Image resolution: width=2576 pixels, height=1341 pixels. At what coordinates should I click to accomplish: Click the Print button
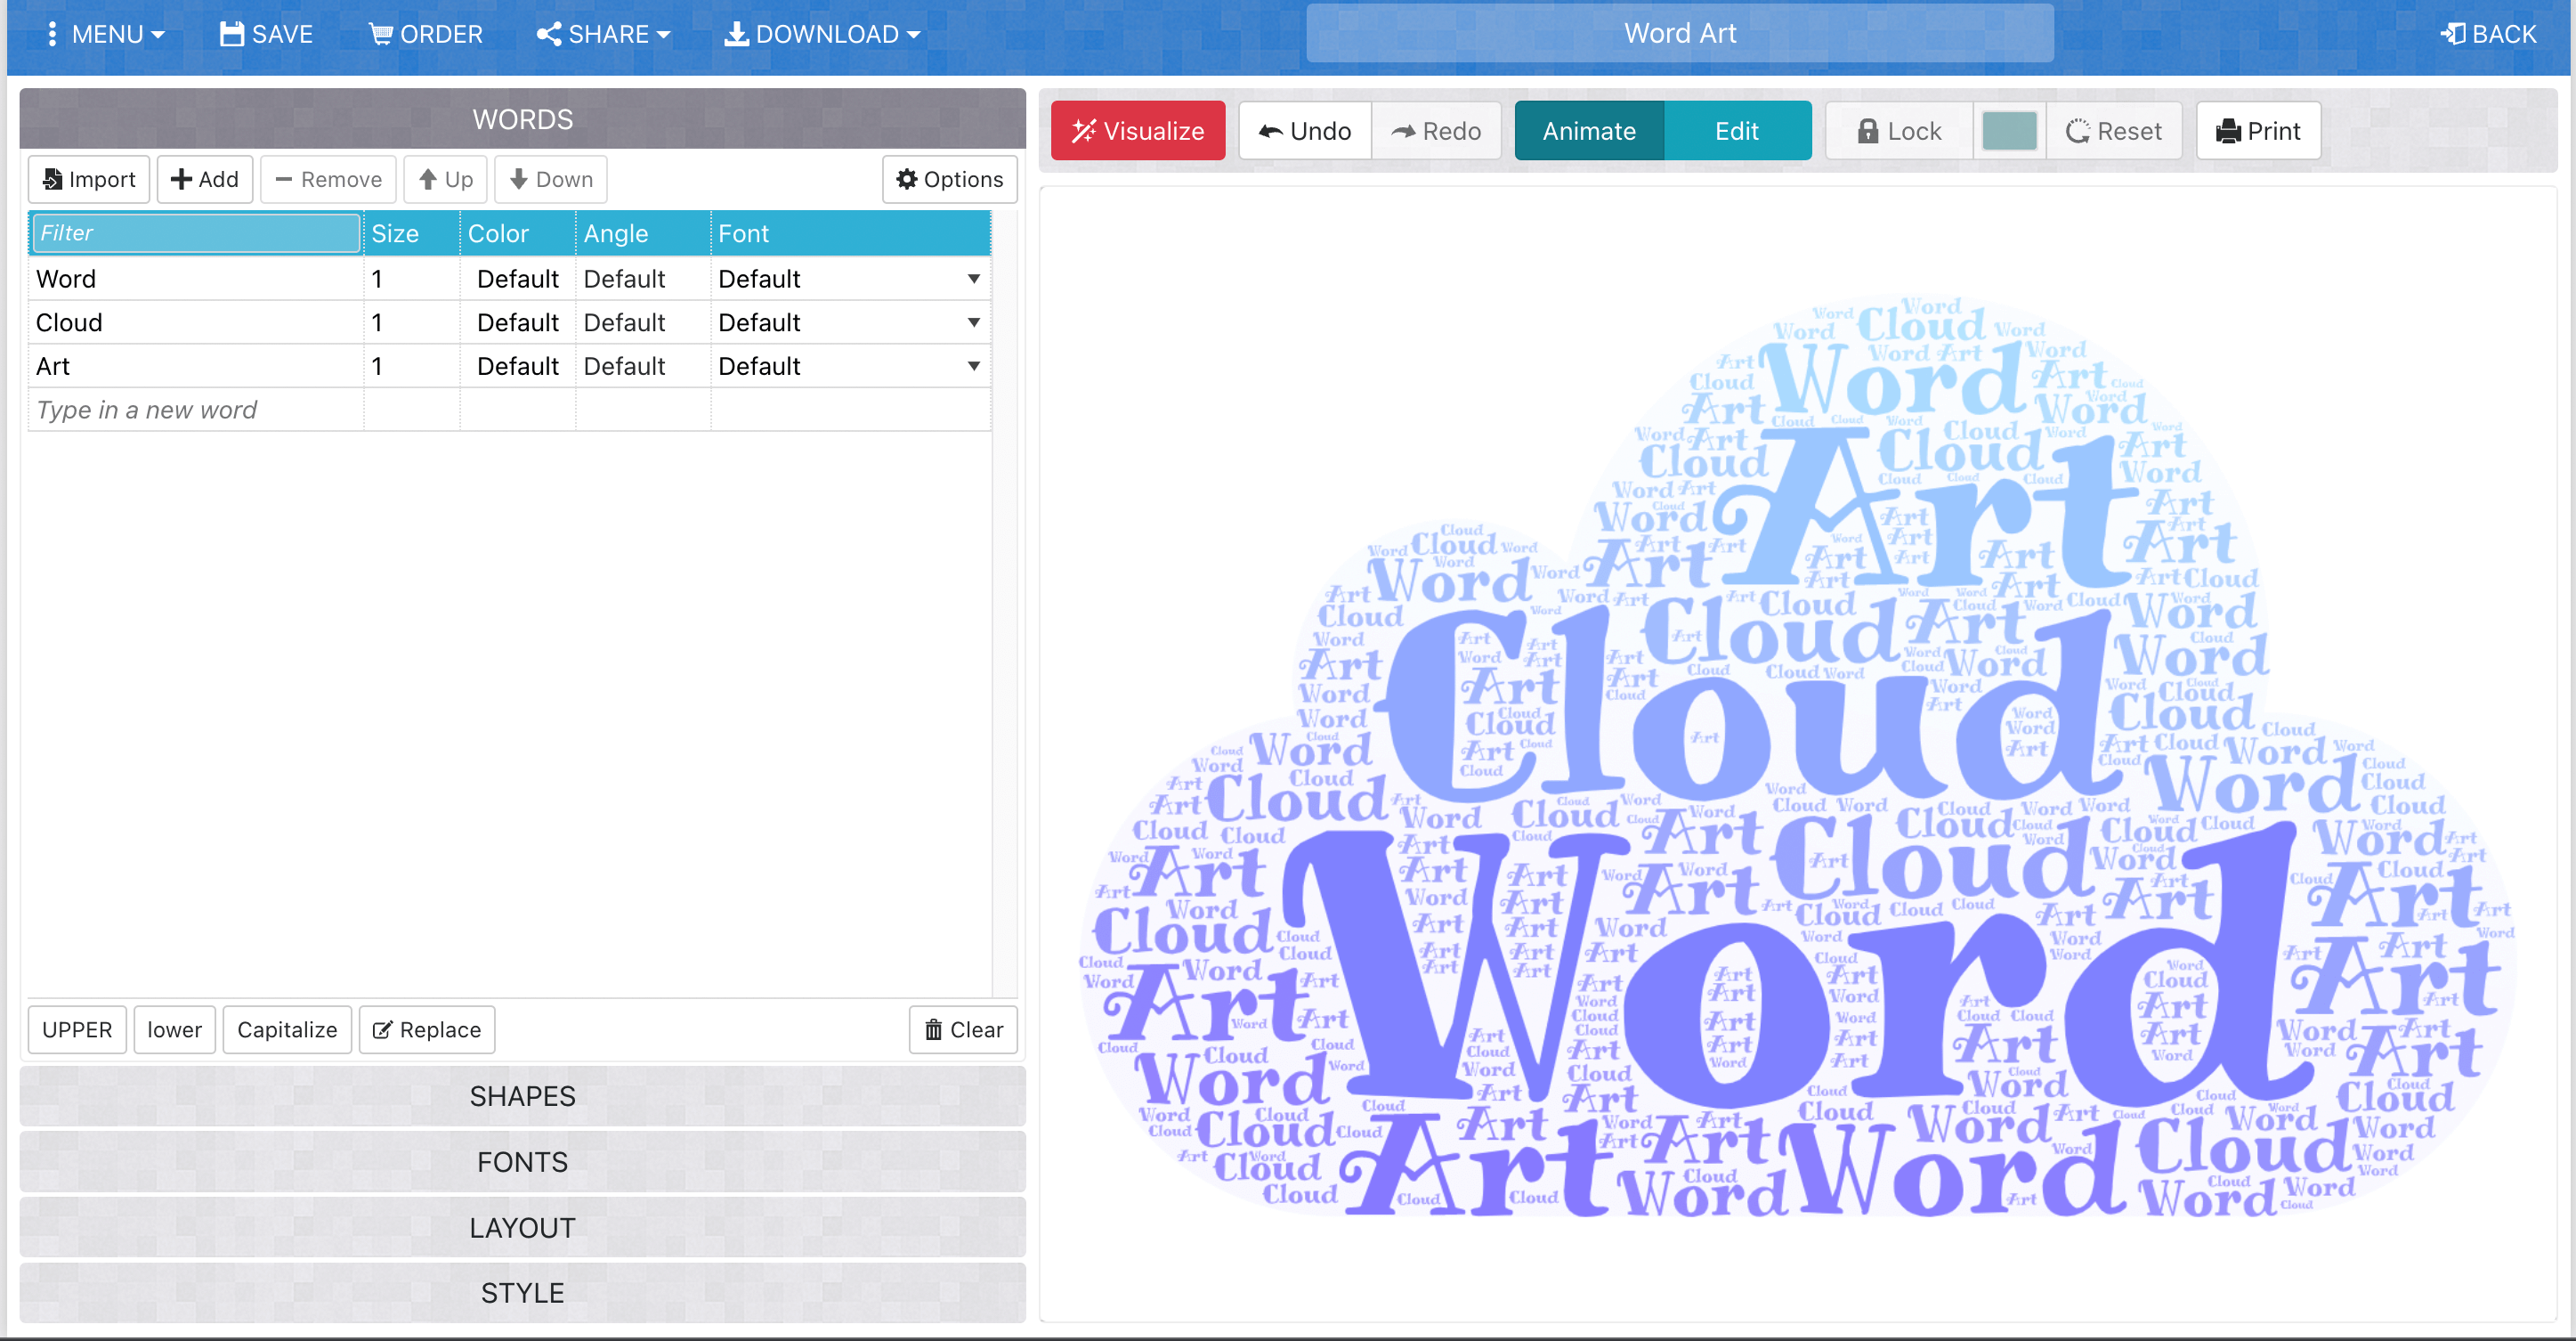[2257, 131]
